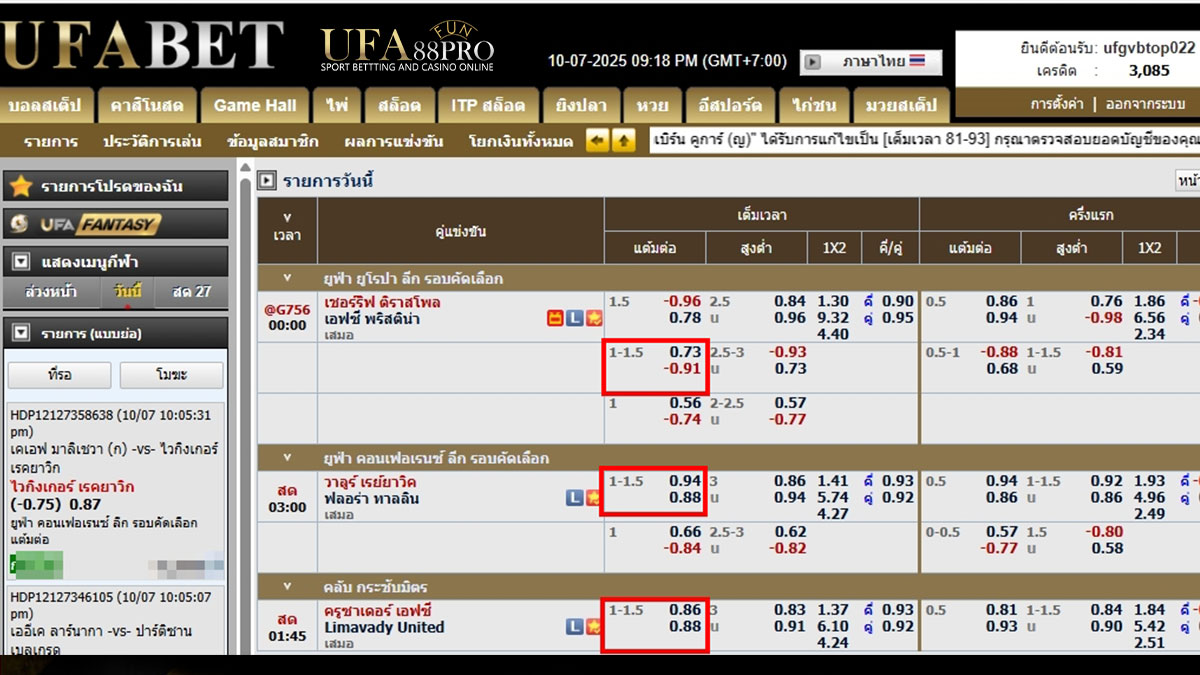The image size is (1200, 675).
Task: Open the UFA Fantasy banner
Action: tap(116, 224)
